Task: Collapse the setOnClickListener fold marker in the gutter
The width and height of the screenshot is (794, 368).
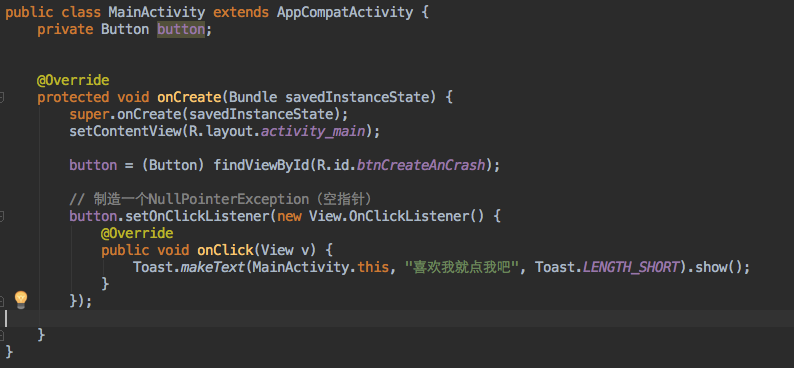Action: point(2,217)
